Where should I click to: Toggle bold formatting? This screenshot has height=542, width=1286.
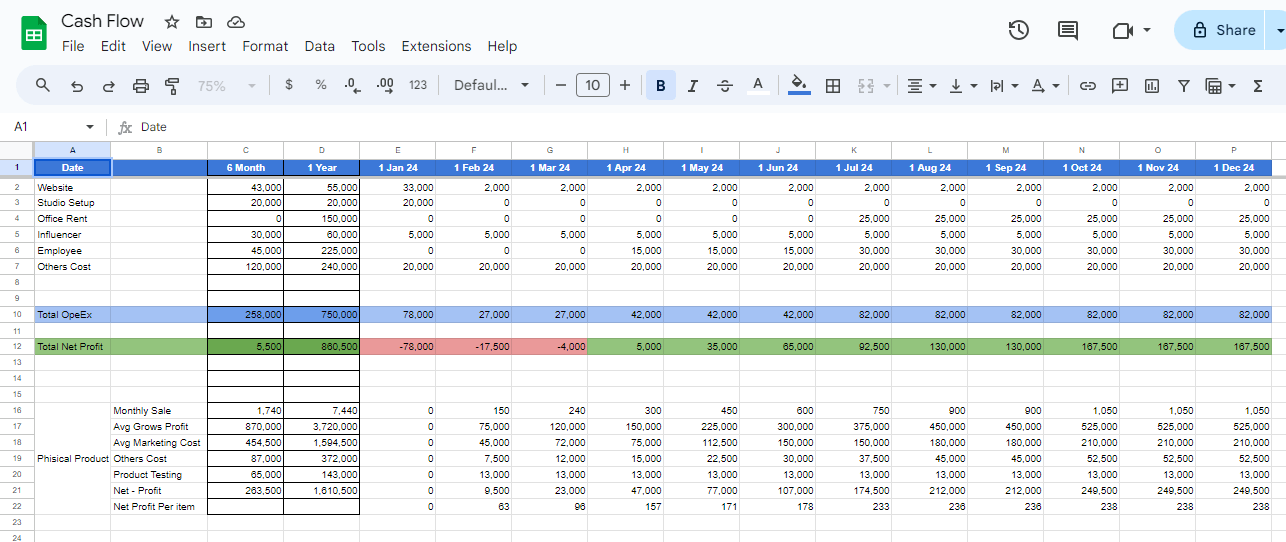[x=660, y=86]
